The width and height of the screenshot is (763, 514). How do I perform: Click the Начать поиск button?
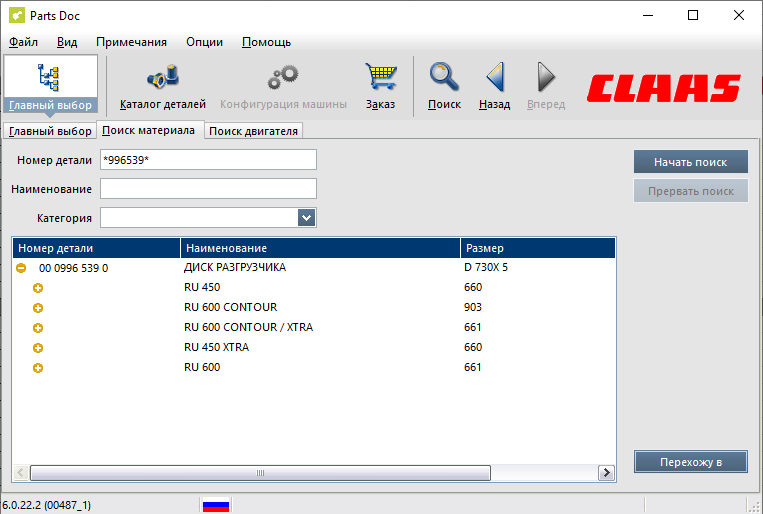tap(690, 162)
